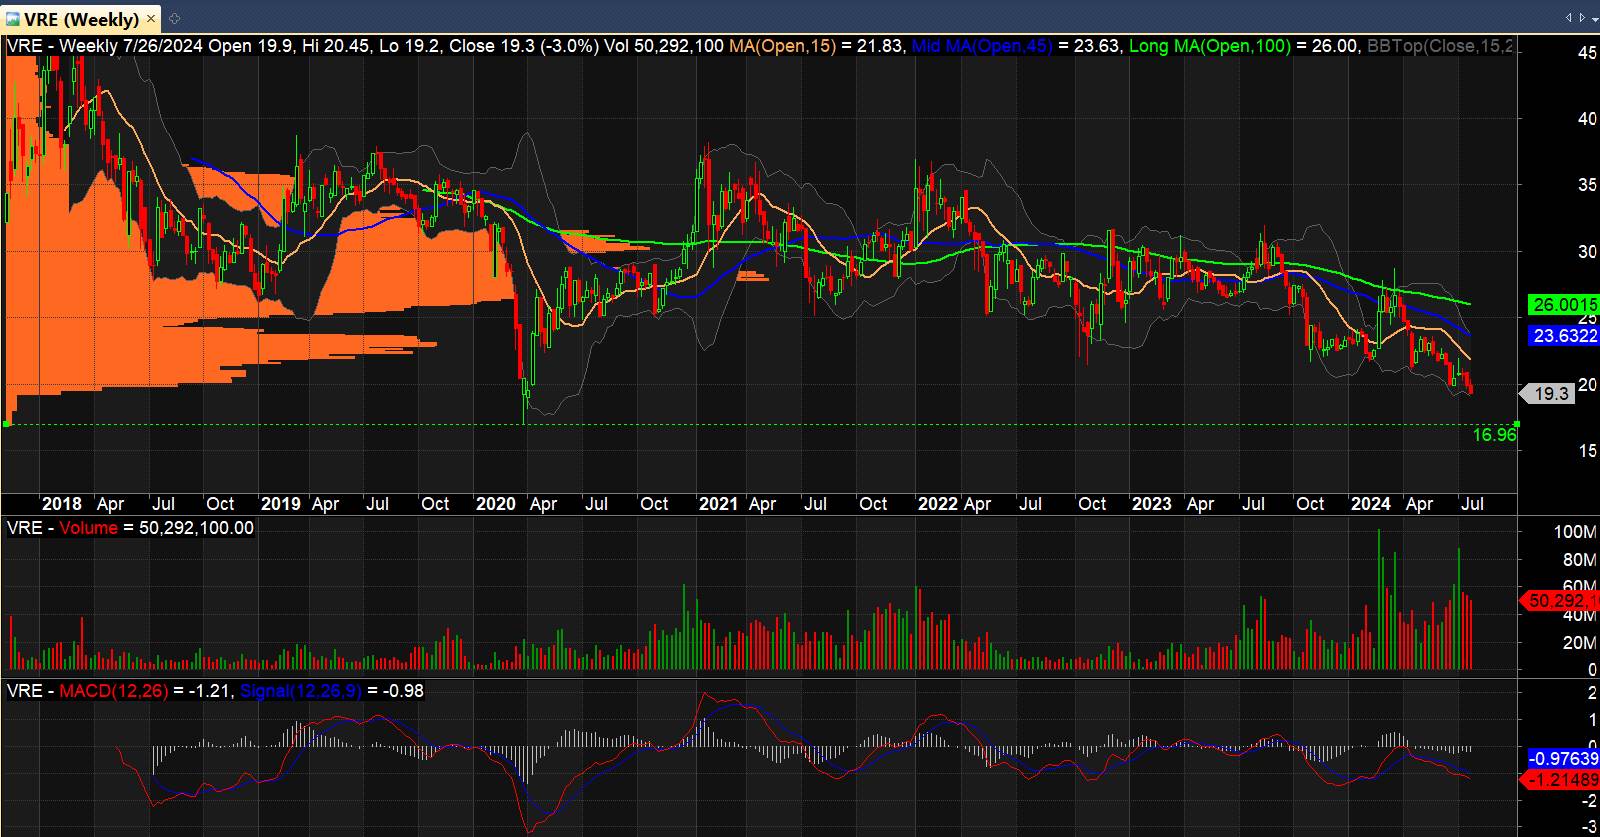1600x837 pixels.
Task: Click the Mid MA(Open,45) indicator label
Action: [x=981, y=46]
